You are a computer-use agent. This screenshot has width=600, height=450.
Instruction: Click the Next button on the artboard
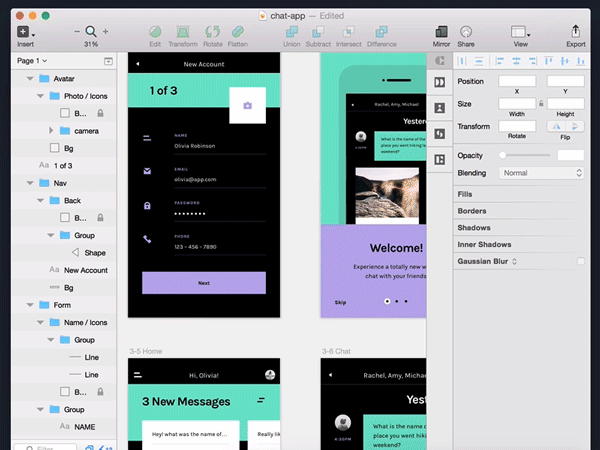point(204,283)
